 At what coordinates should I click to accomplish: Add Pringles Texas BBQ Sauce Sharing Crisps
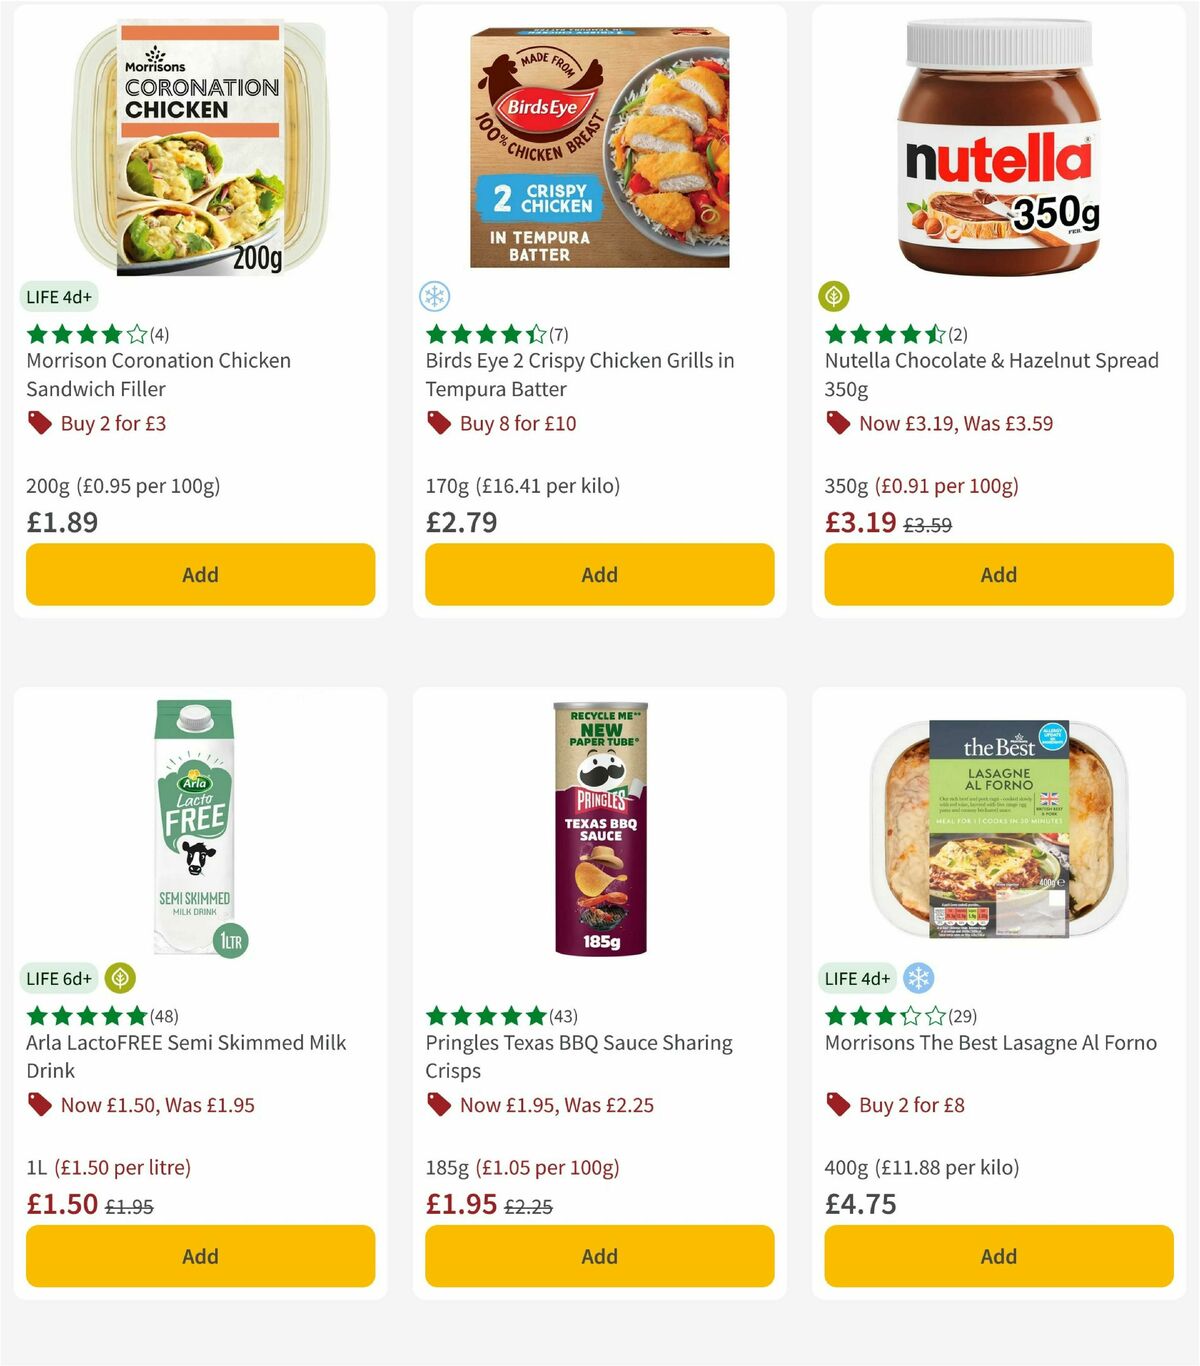(598, 1256)
